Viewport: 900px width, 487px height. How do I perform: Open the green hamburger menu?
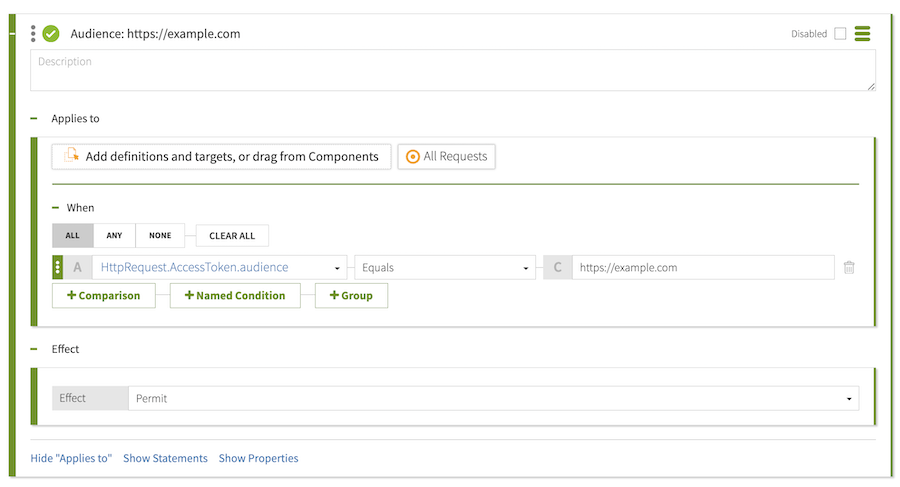862,34
